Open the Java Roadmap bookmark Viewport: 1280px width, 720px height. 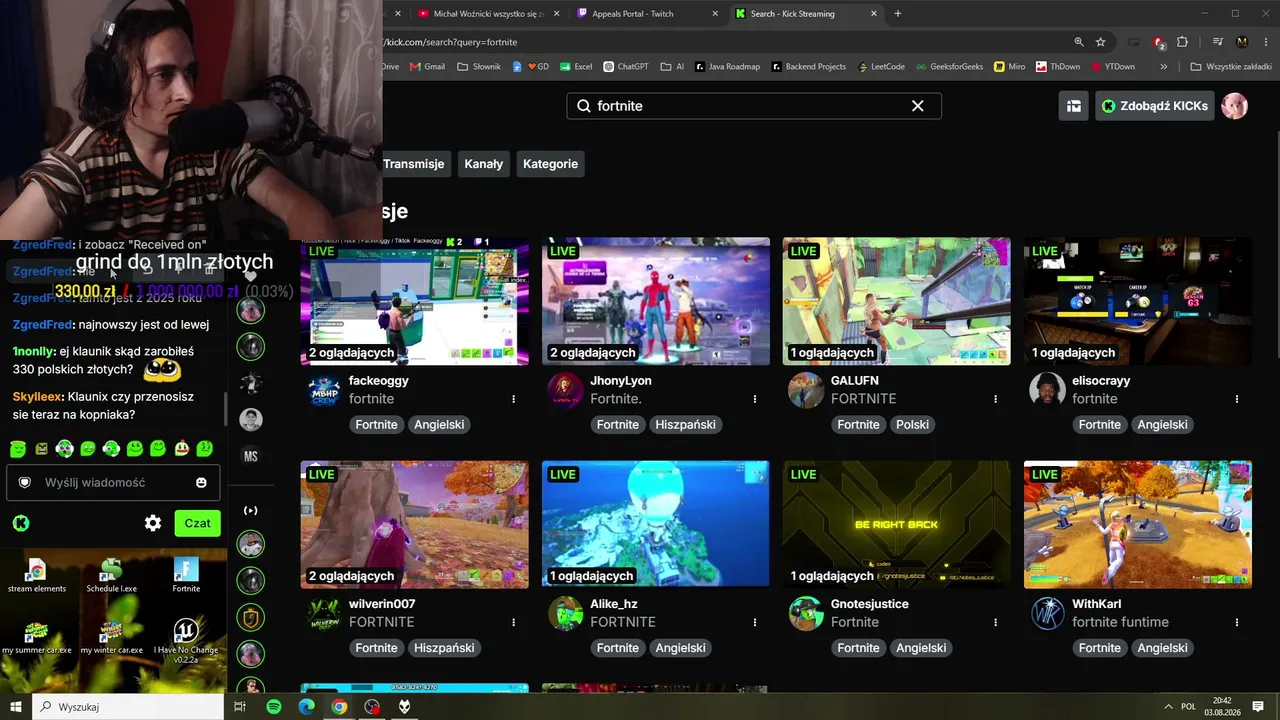[726, 67]
